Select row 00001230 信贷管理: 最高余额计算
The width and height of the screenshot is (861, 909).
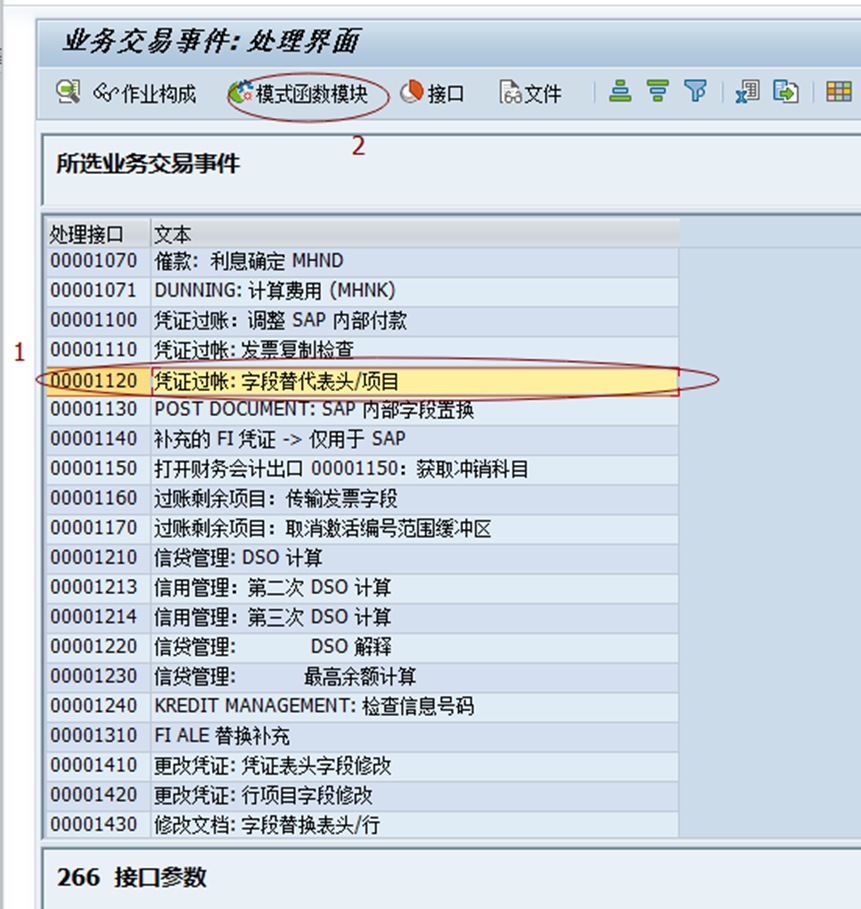pos(362,677)
